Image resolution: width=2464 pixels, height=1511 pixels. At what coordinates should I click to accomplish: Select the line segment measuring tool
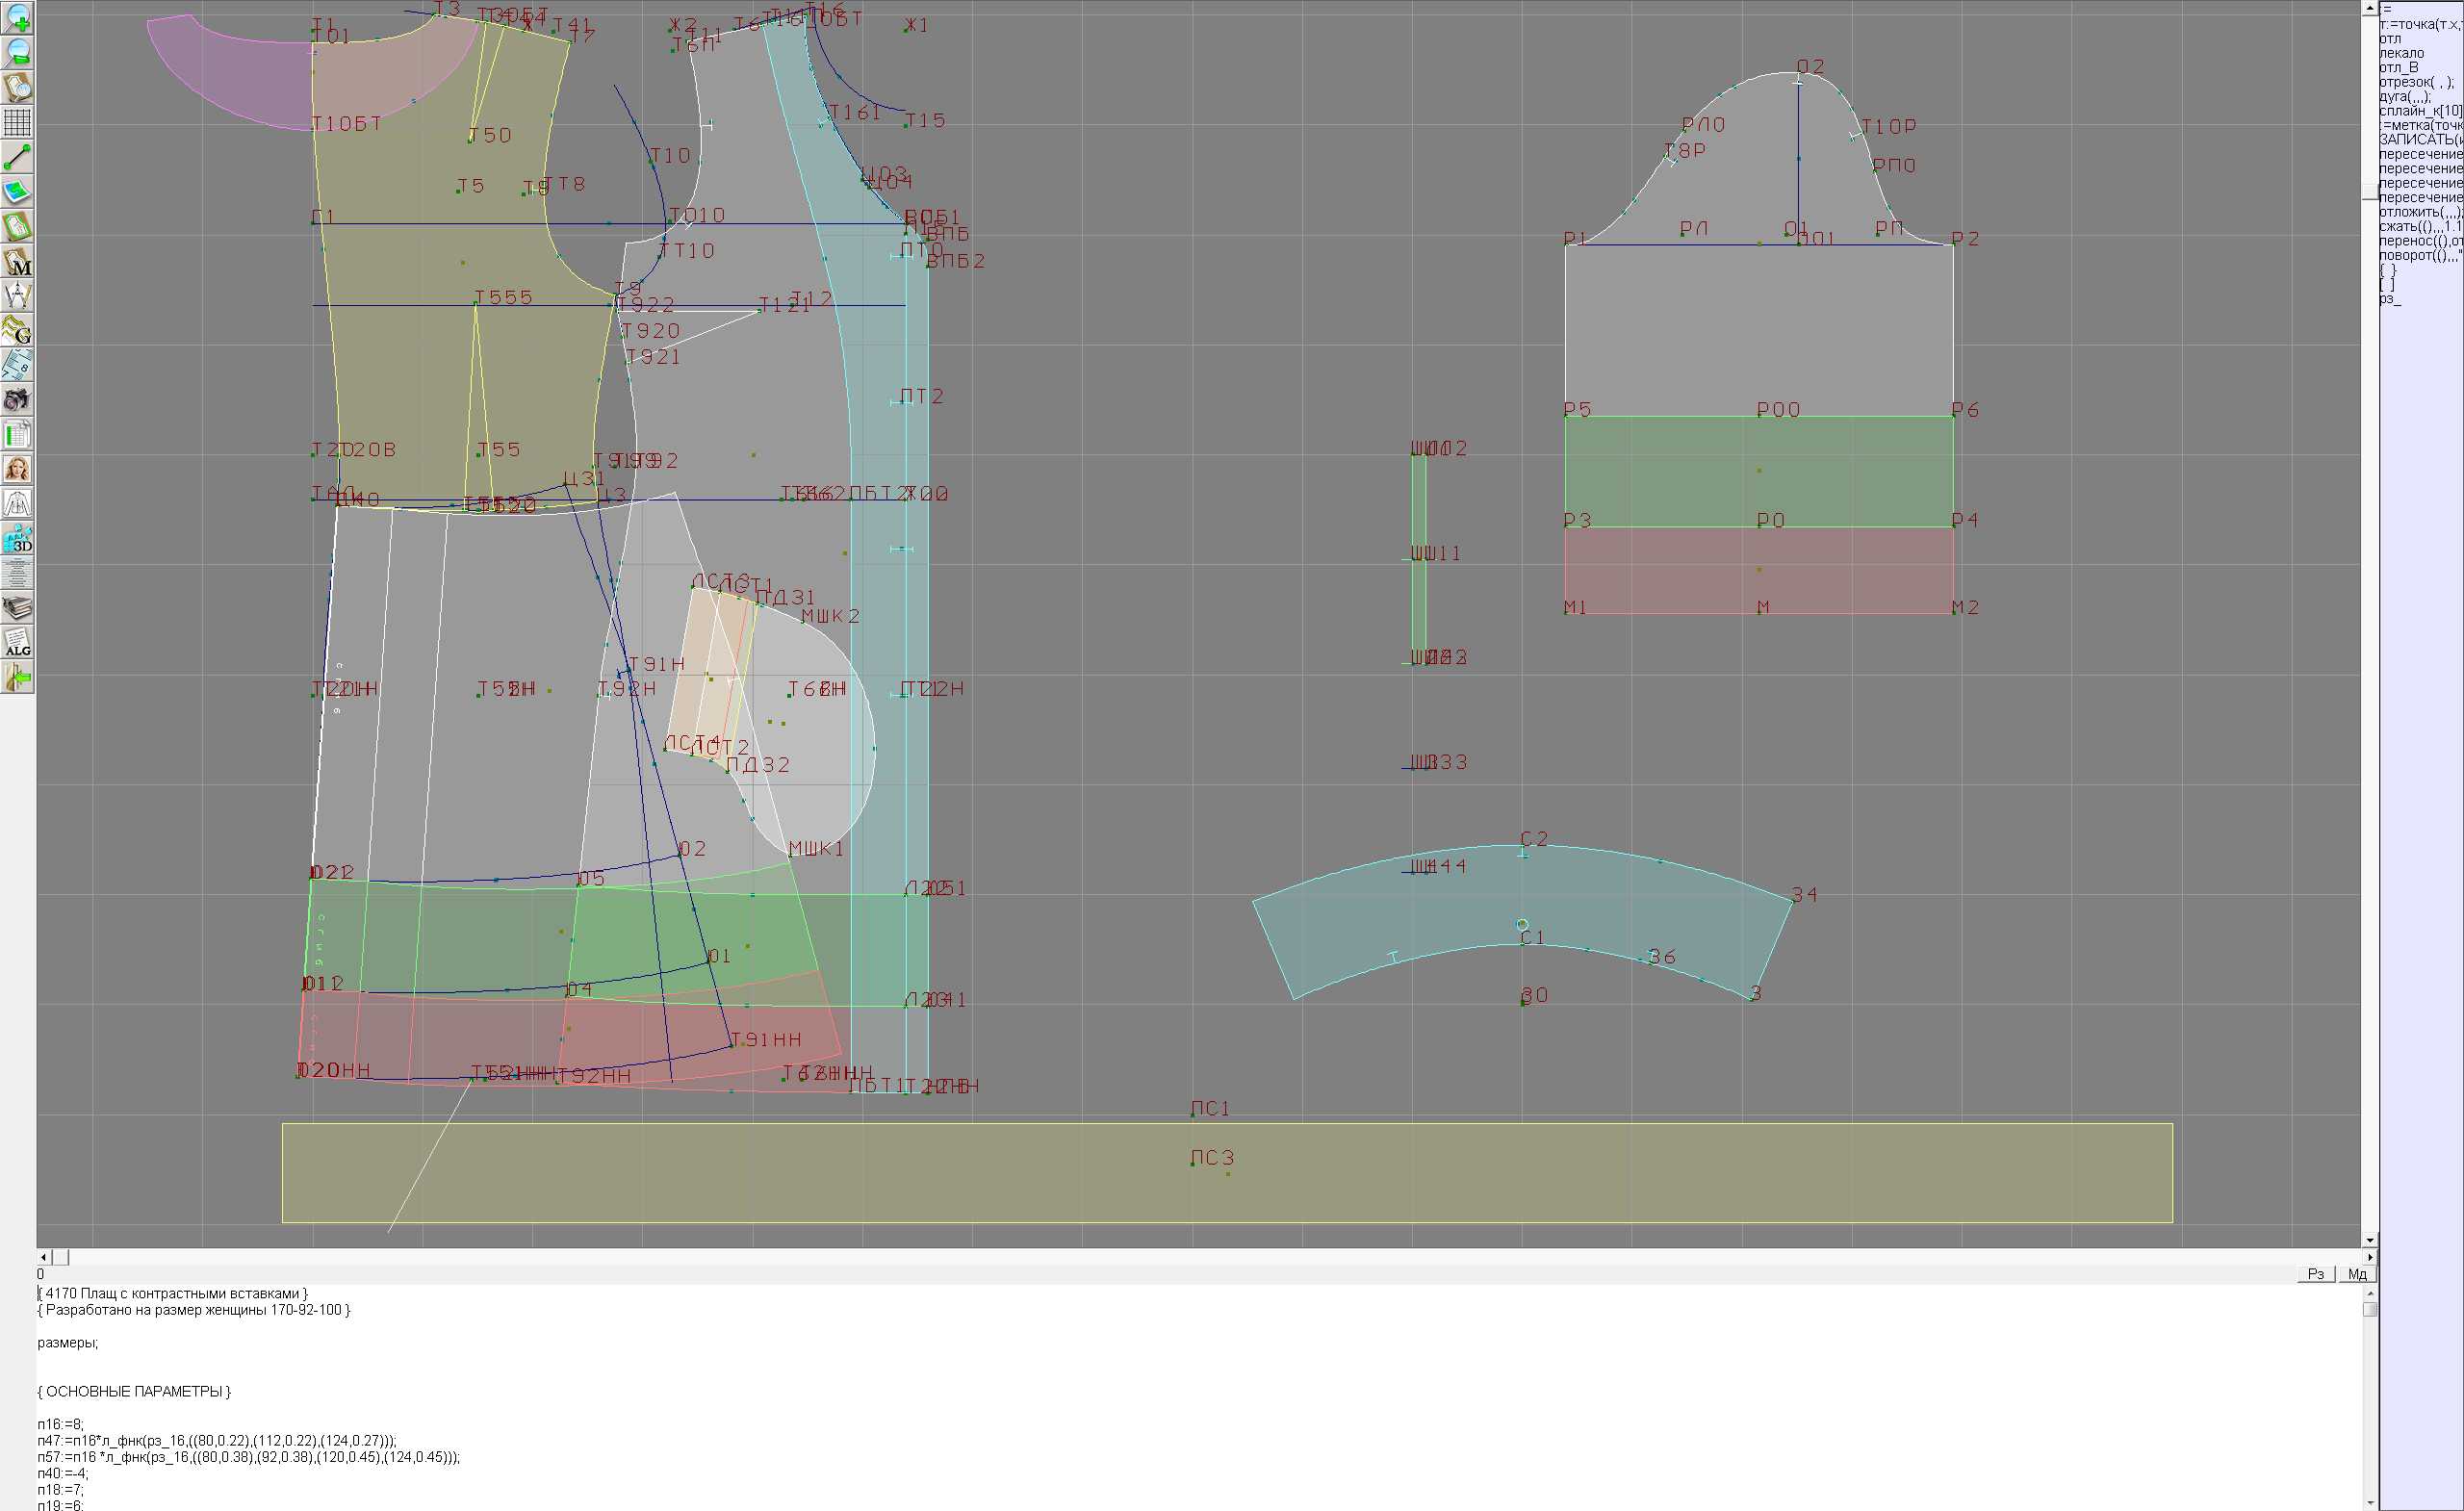click(17, 157)
